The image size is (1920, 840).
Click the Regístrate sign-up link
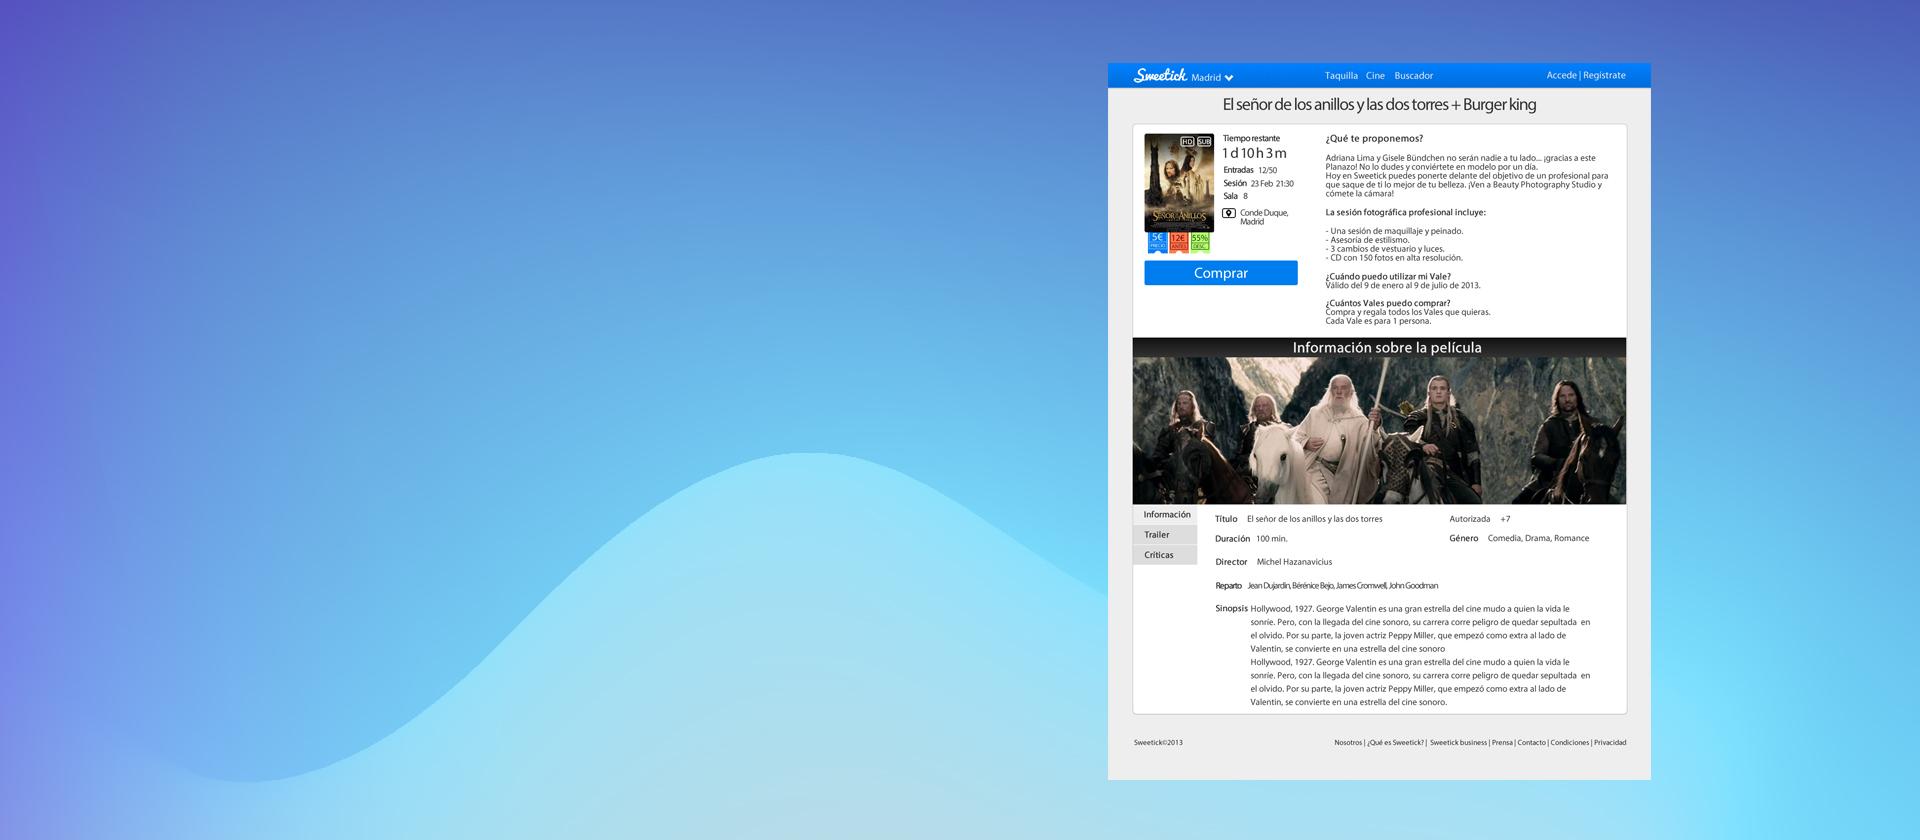(1604, 75)
